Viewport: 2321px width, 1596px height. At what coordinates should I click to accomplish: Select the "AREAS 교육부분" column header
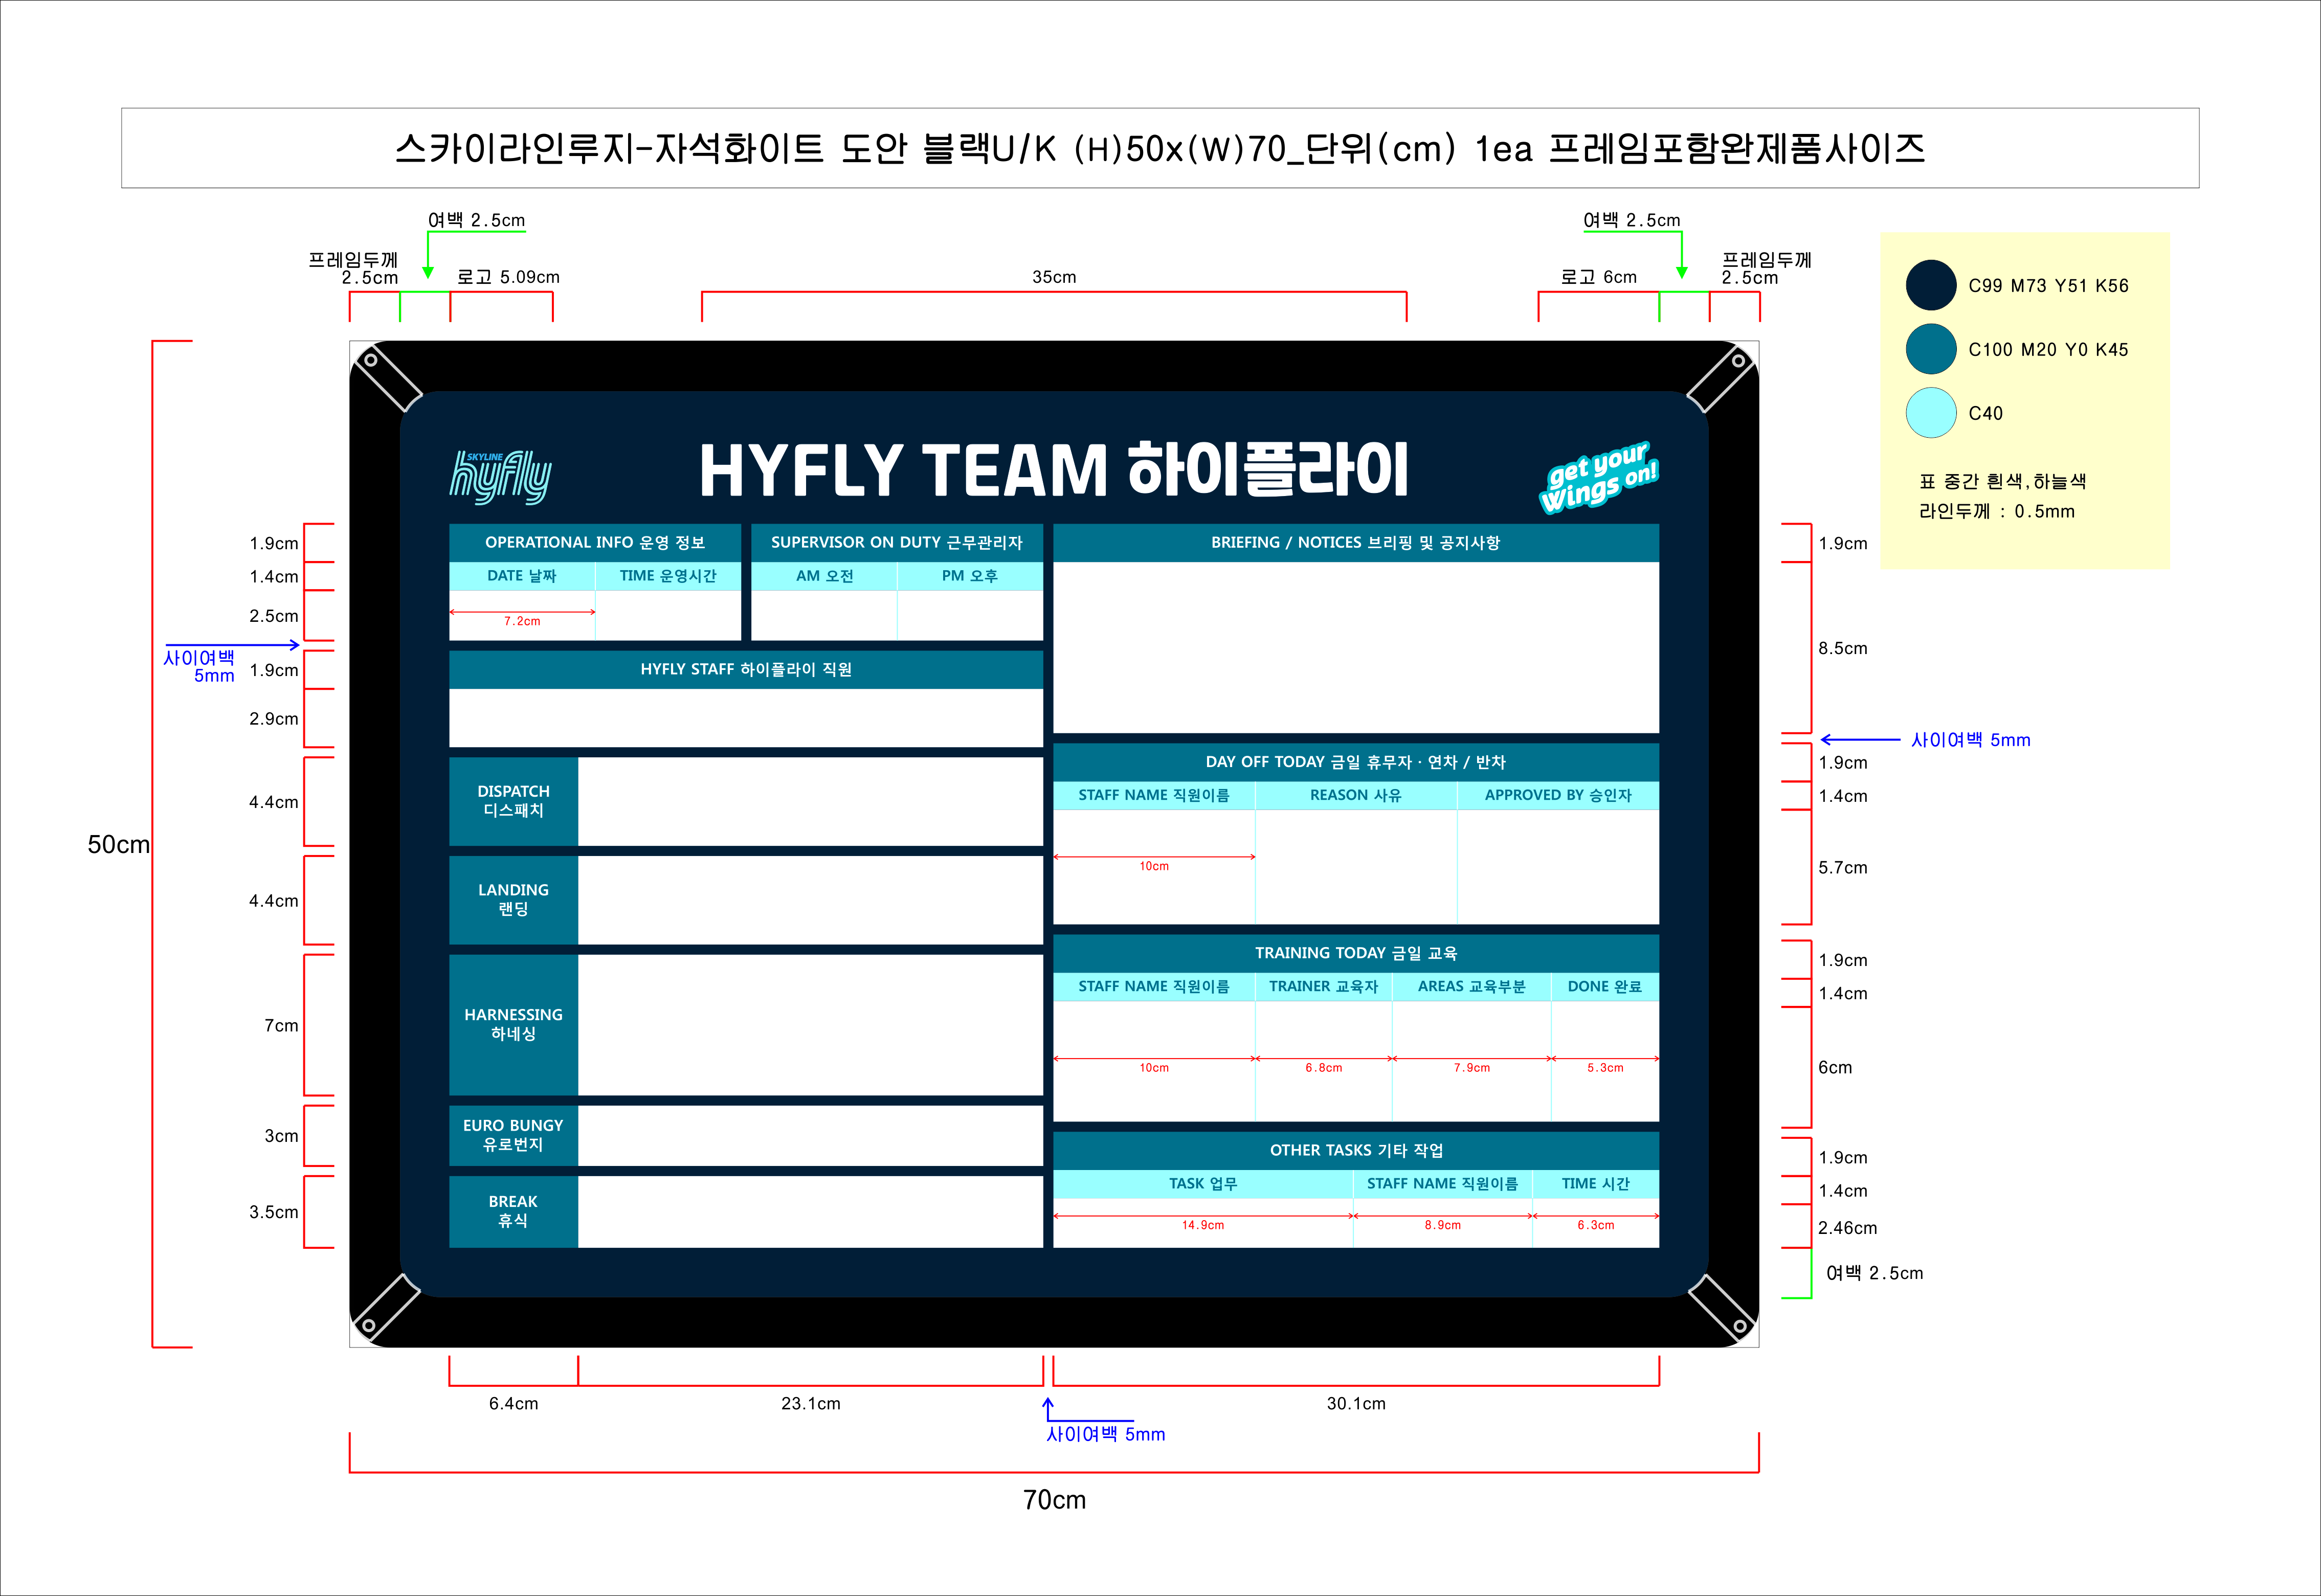coord(1472,986)
